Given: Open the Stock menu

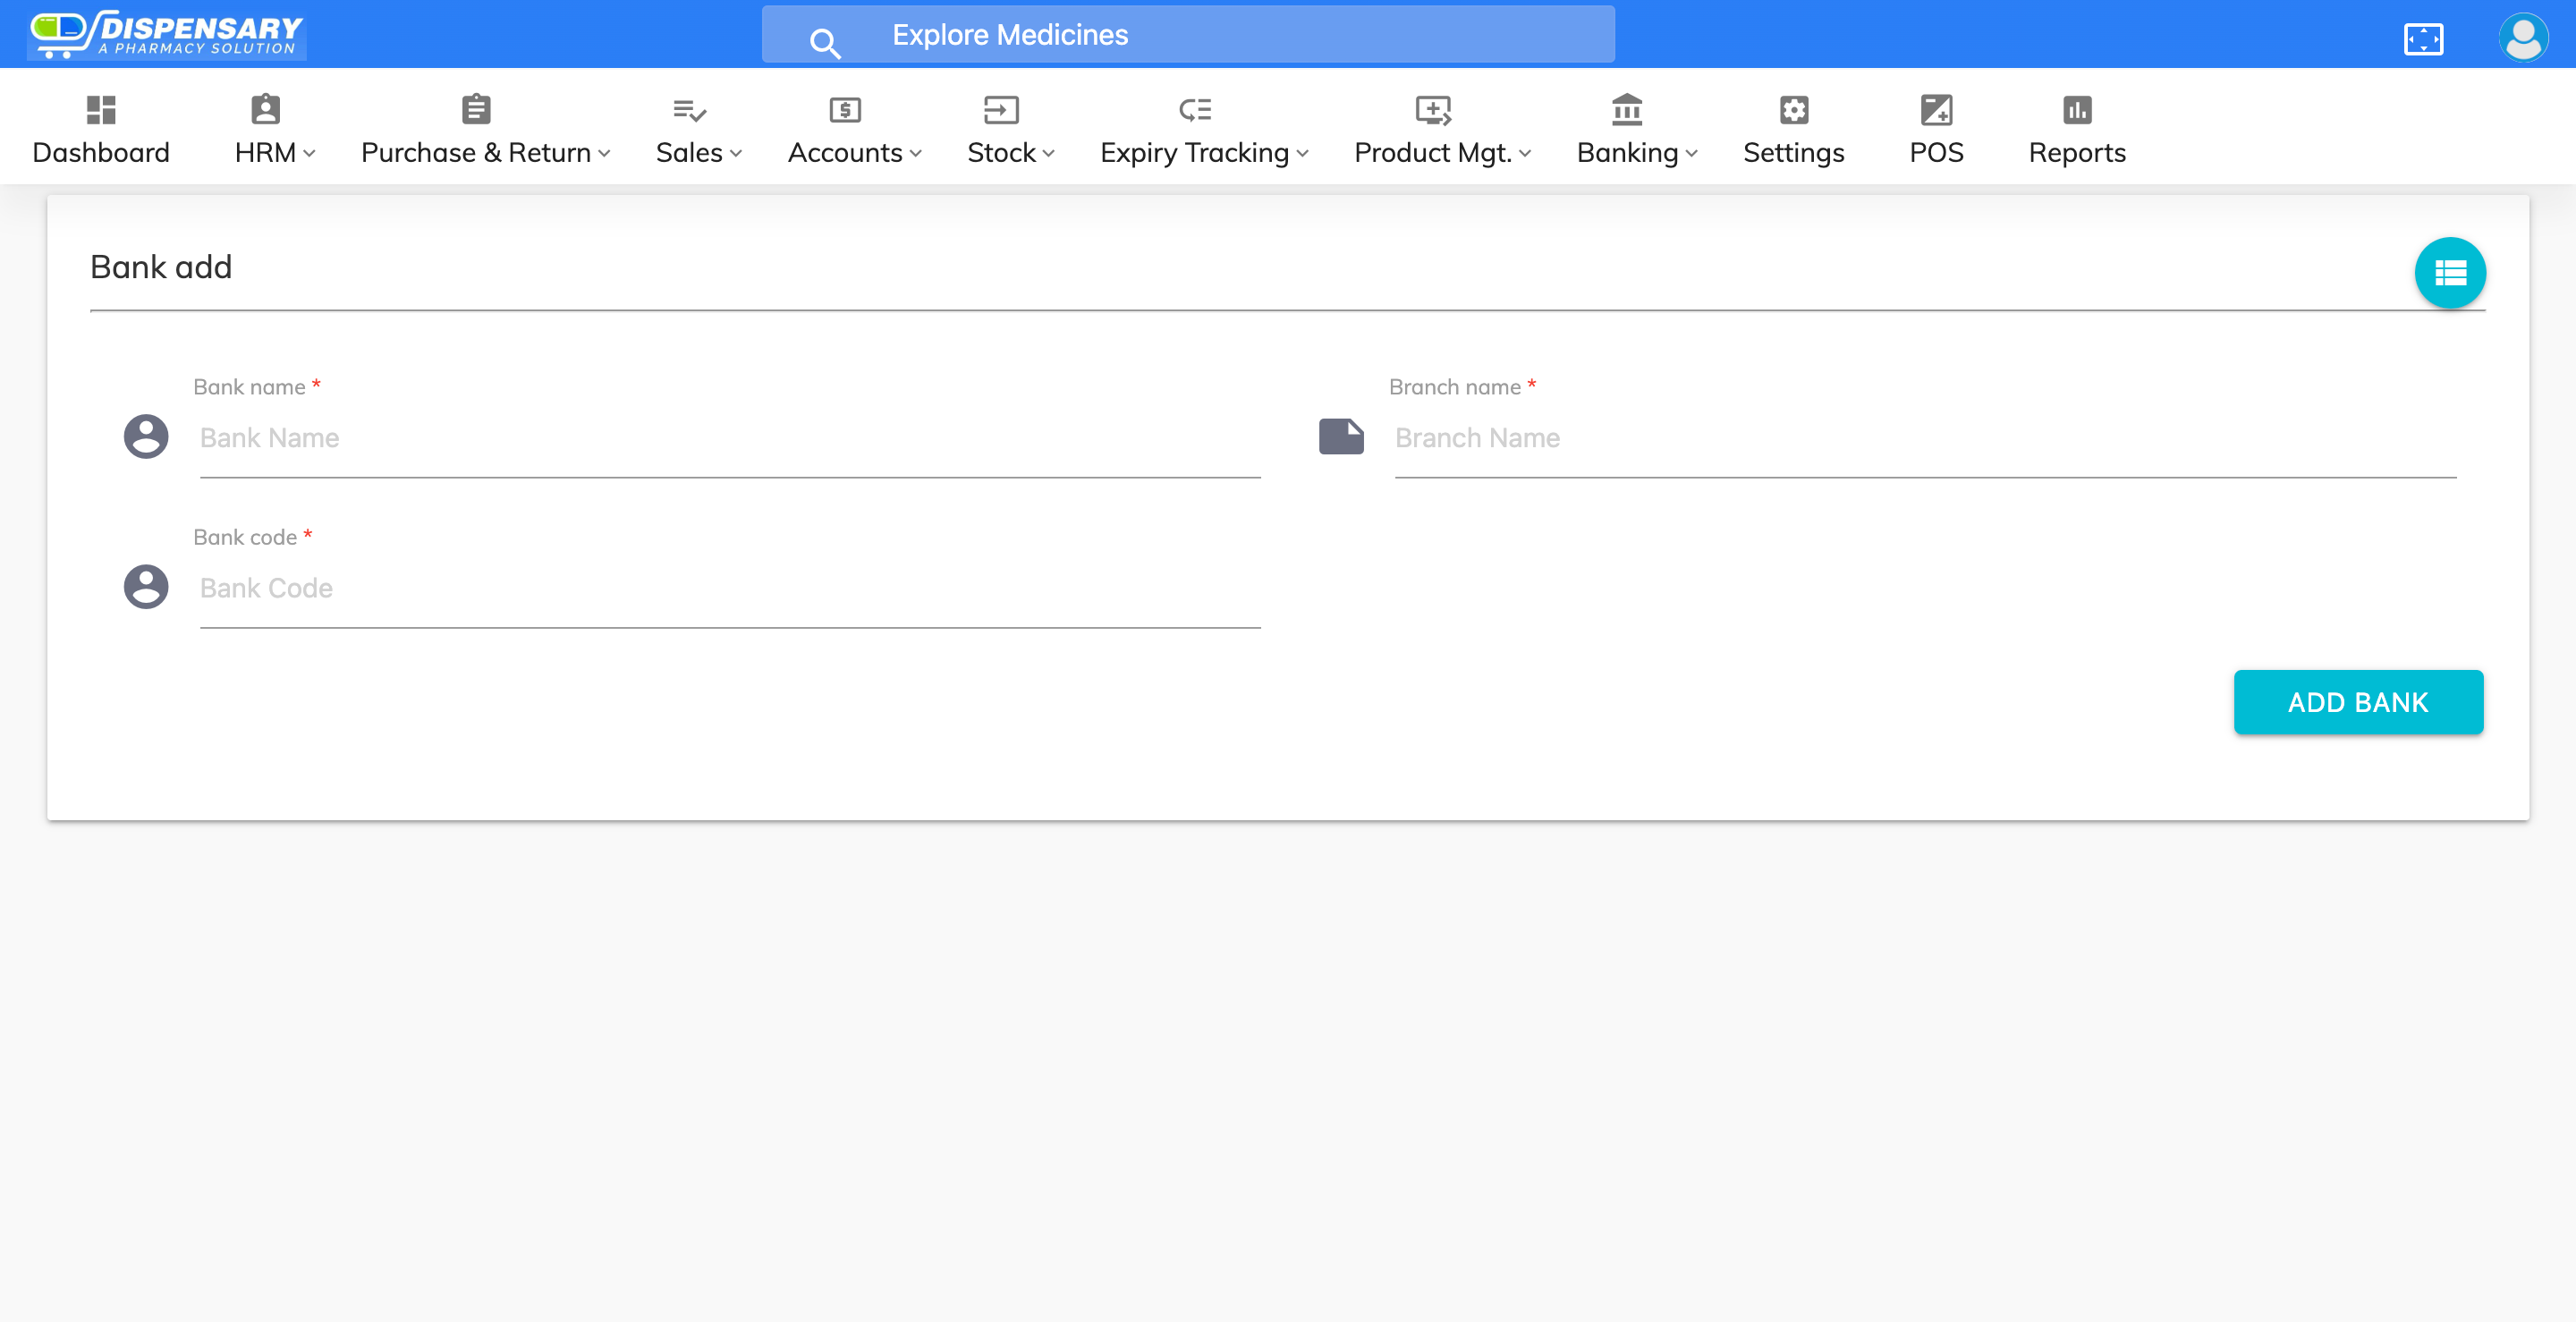Looking at the screenshot, I should click(x=1010, y=152).
